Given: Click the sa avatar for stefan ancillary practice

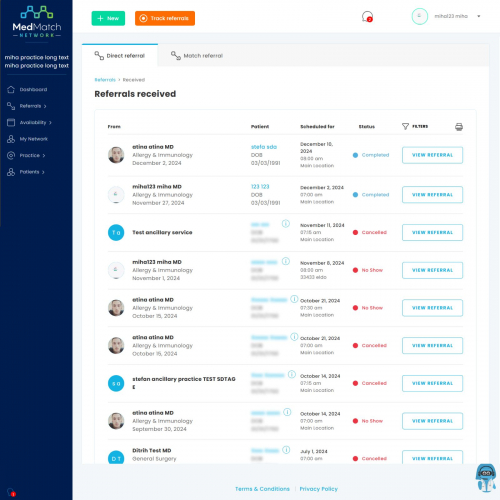Looking at the screenshot, I should click(116, 383).
